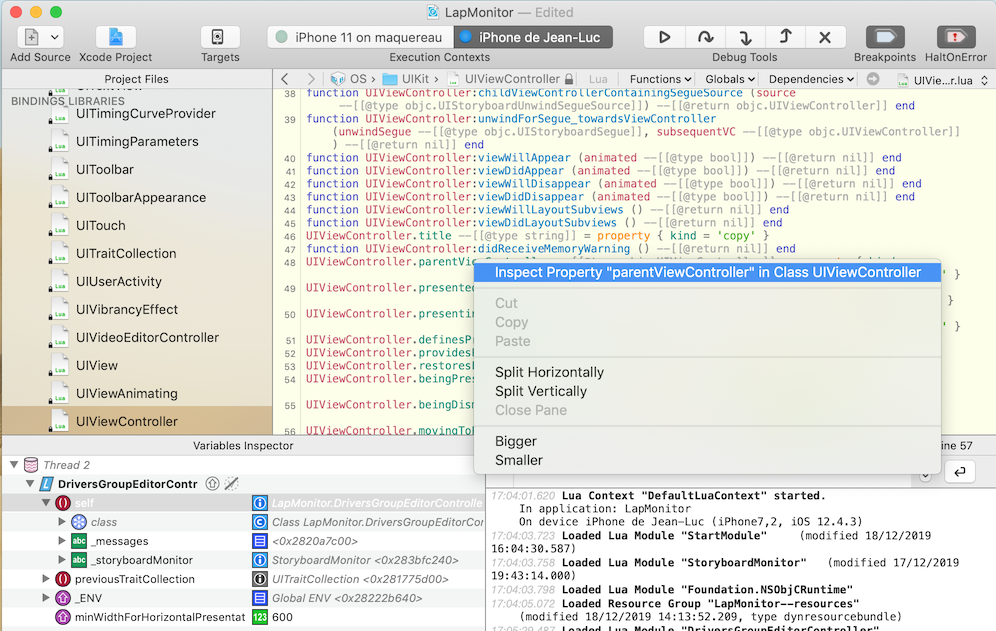Screen dimensions: 996x631
Task: Open the Dependencies dropdown
Action: click(812, 79)
